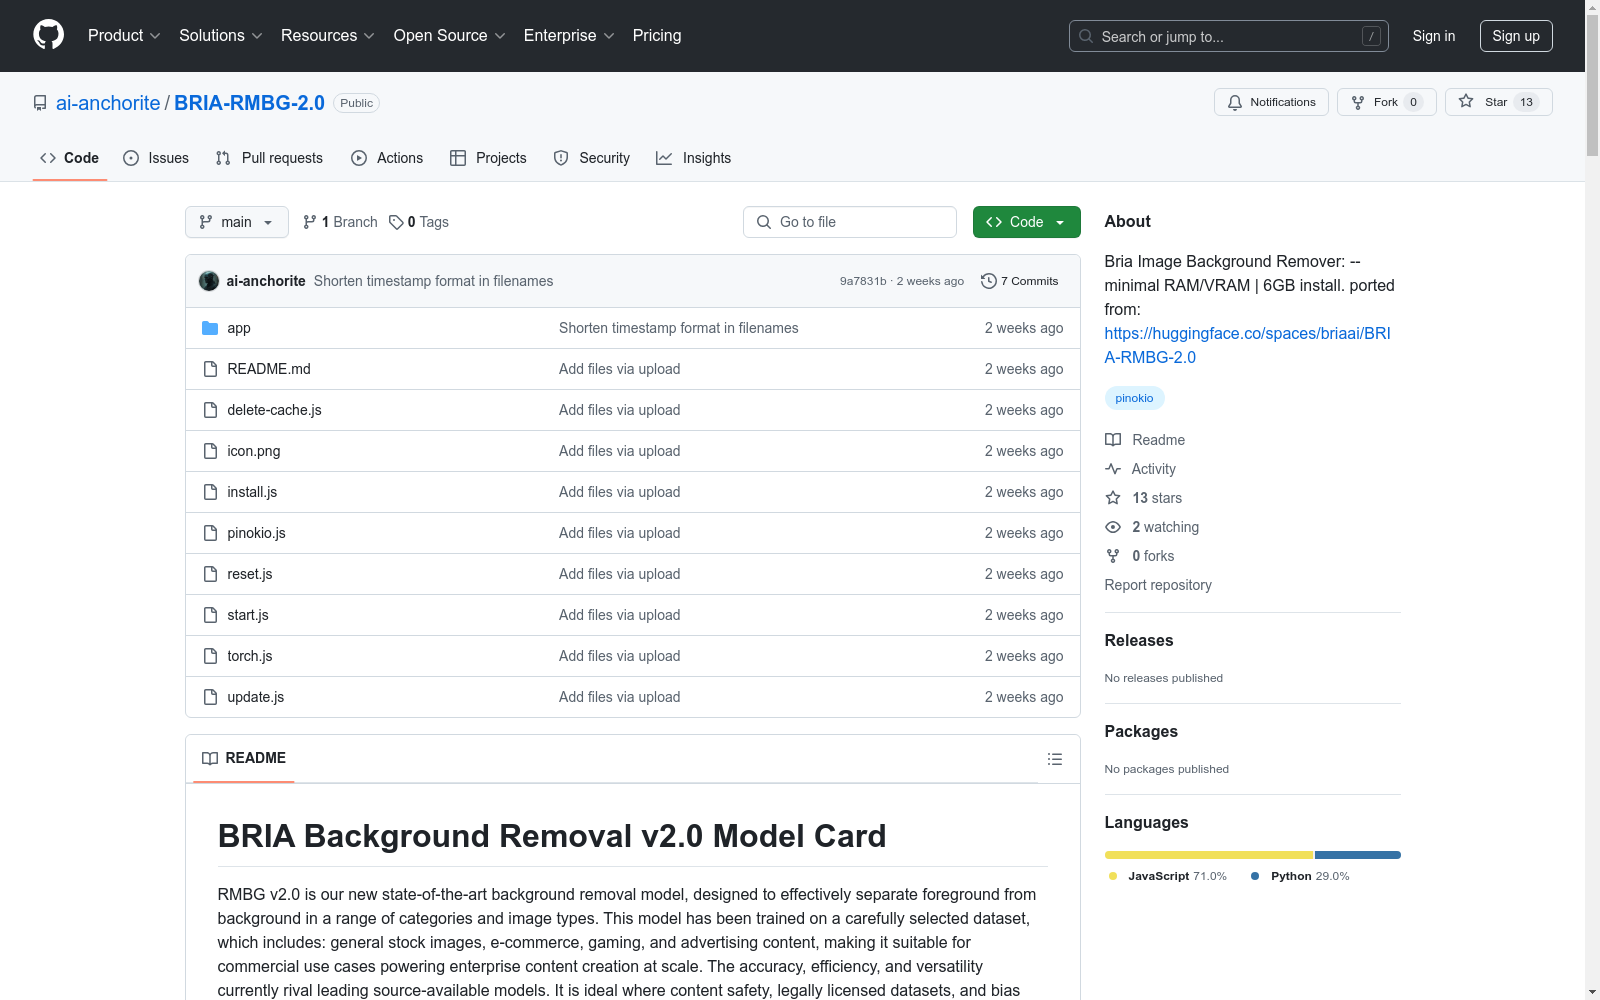Click the blue Python language bar segment
The height and width of the screenshot is (1000, 1600).
pyautogui.click(x=1358, y=855)
